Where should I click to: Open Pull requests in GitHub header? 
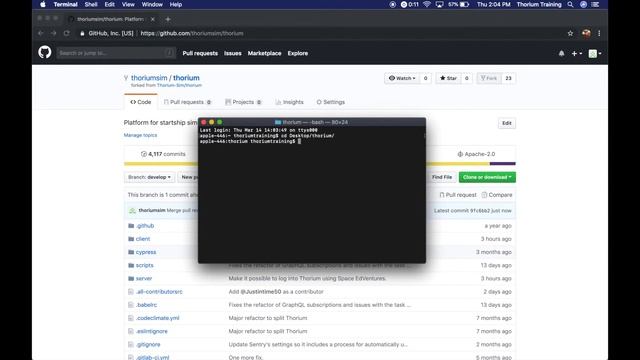click(x=200, y=53)
